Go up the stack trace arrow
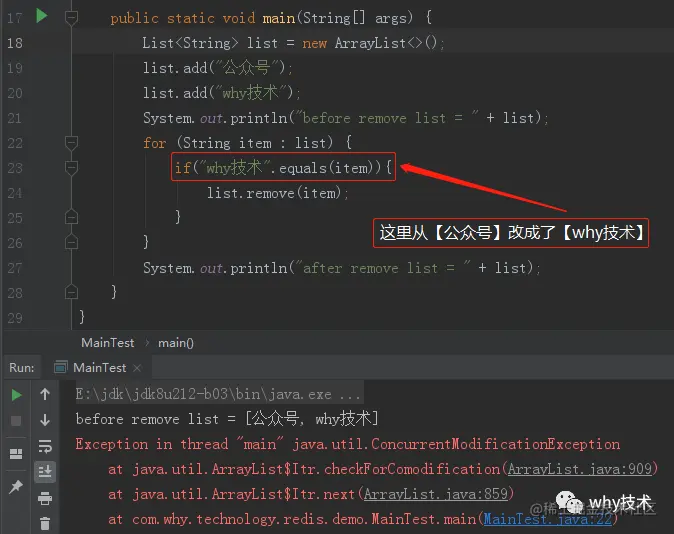The height and width of the screenshot is (534, 674). pyautogui.click(x=45, y=394)
